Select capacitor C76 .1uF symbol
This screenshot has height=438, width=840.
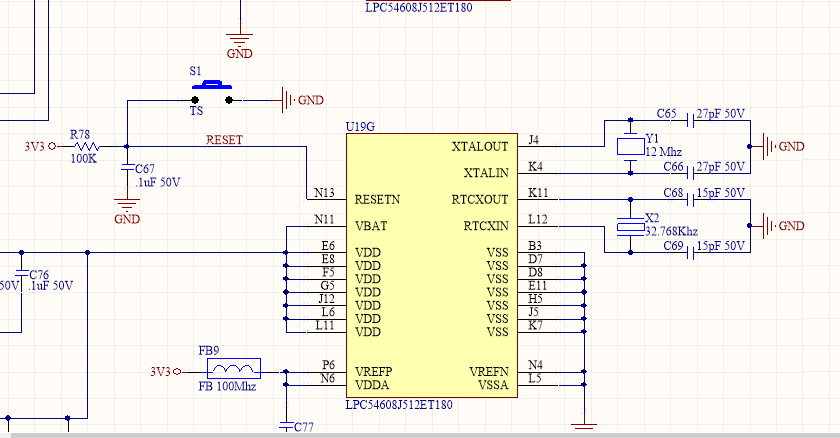click(x=21, y=273)
